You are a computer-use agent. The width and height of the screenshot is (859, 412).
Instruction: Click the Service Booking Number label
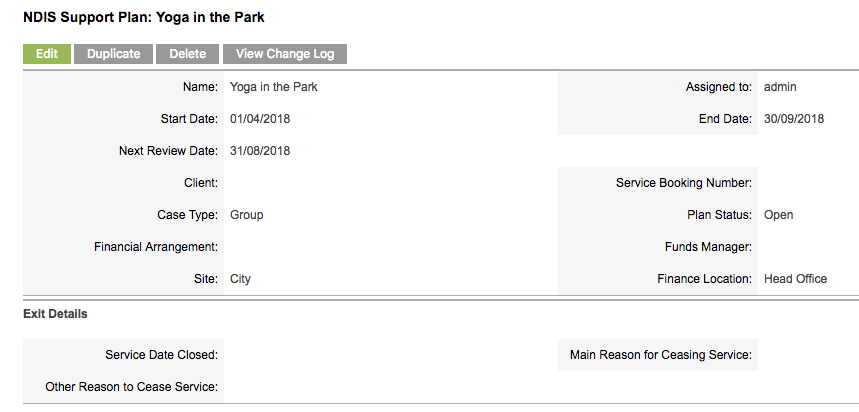[x=684, y=183]
